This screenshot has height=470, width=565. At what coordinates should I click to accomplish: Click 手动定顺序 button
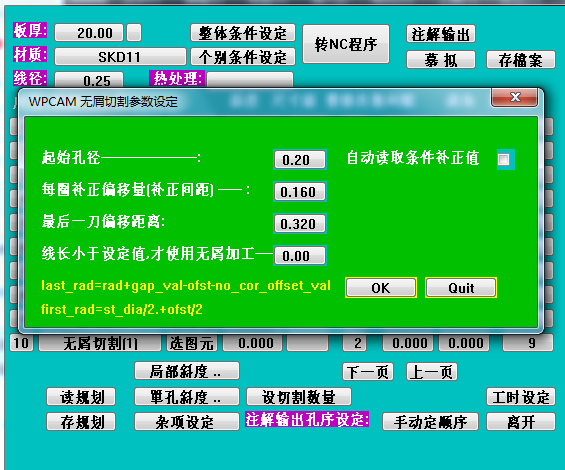(x=430, y=422)
